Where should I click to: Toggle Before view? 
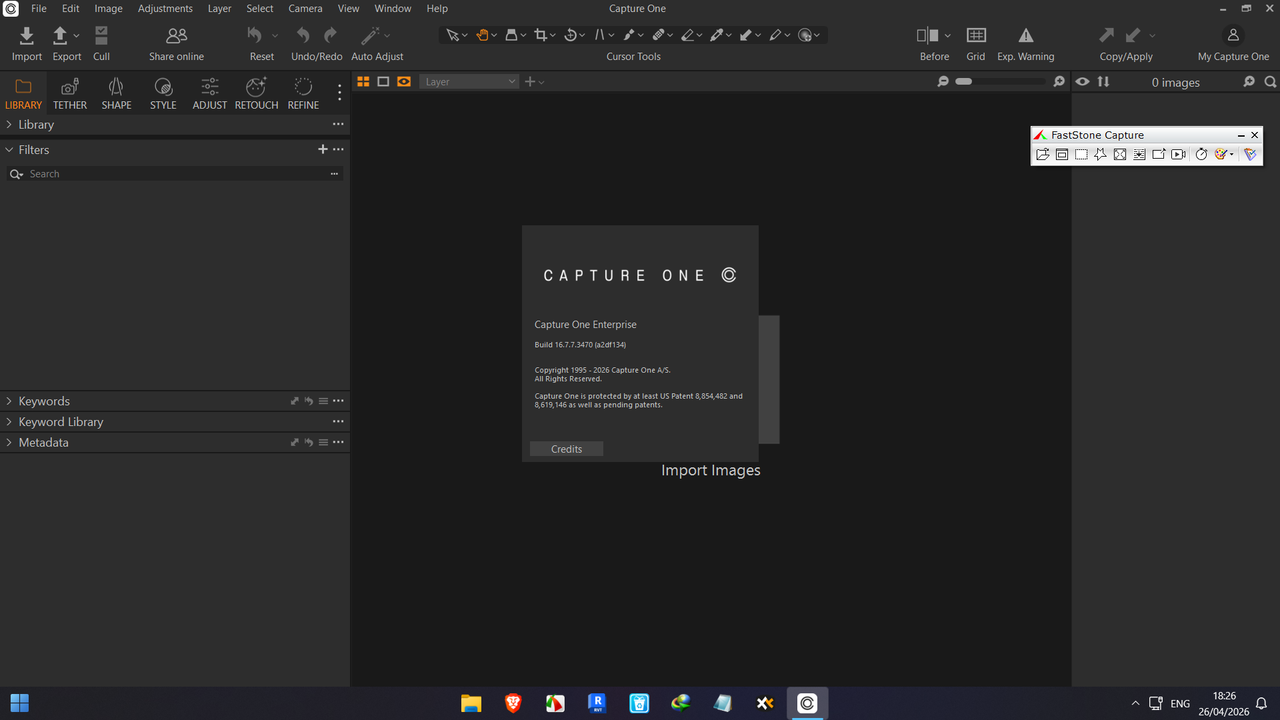(928, 35)
